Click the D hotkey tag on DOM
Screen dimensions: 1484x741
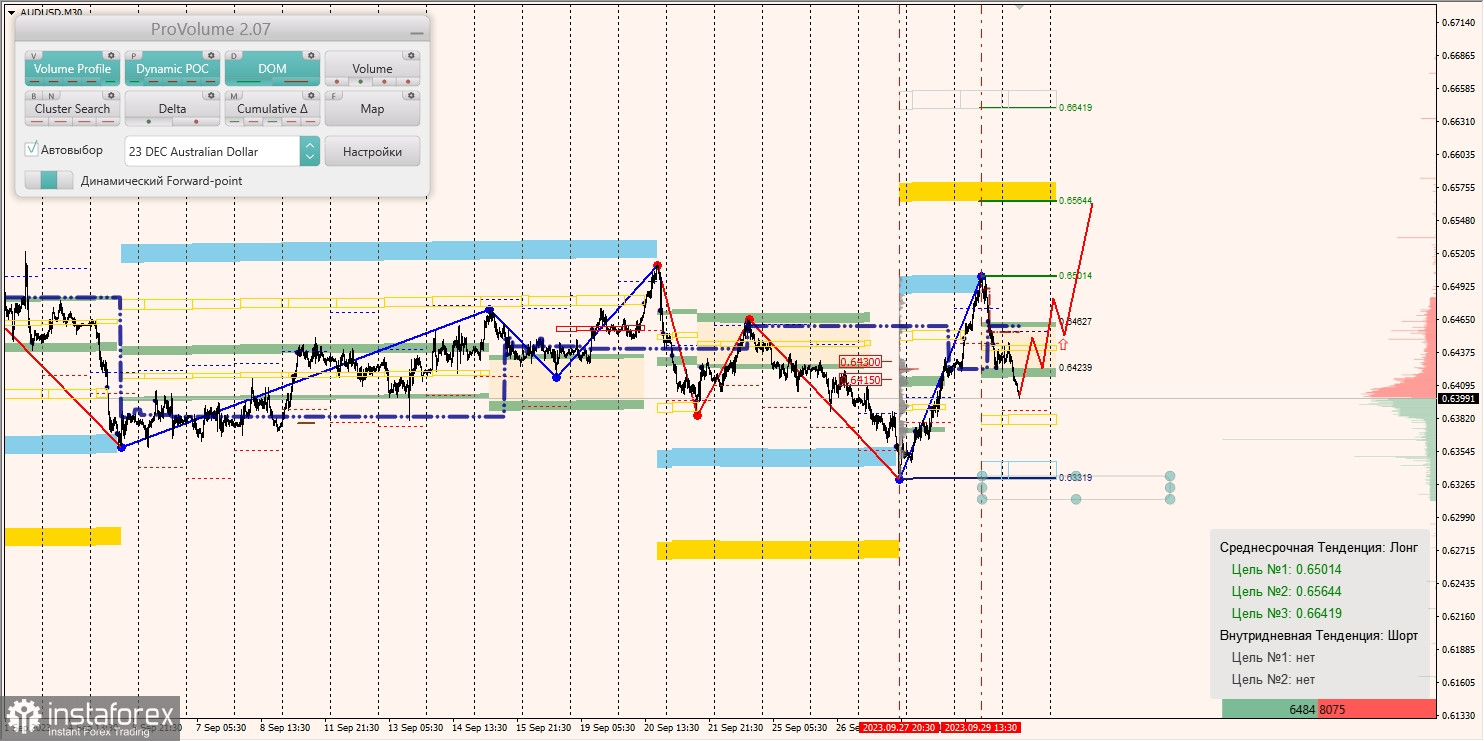[x=234, y=56]
